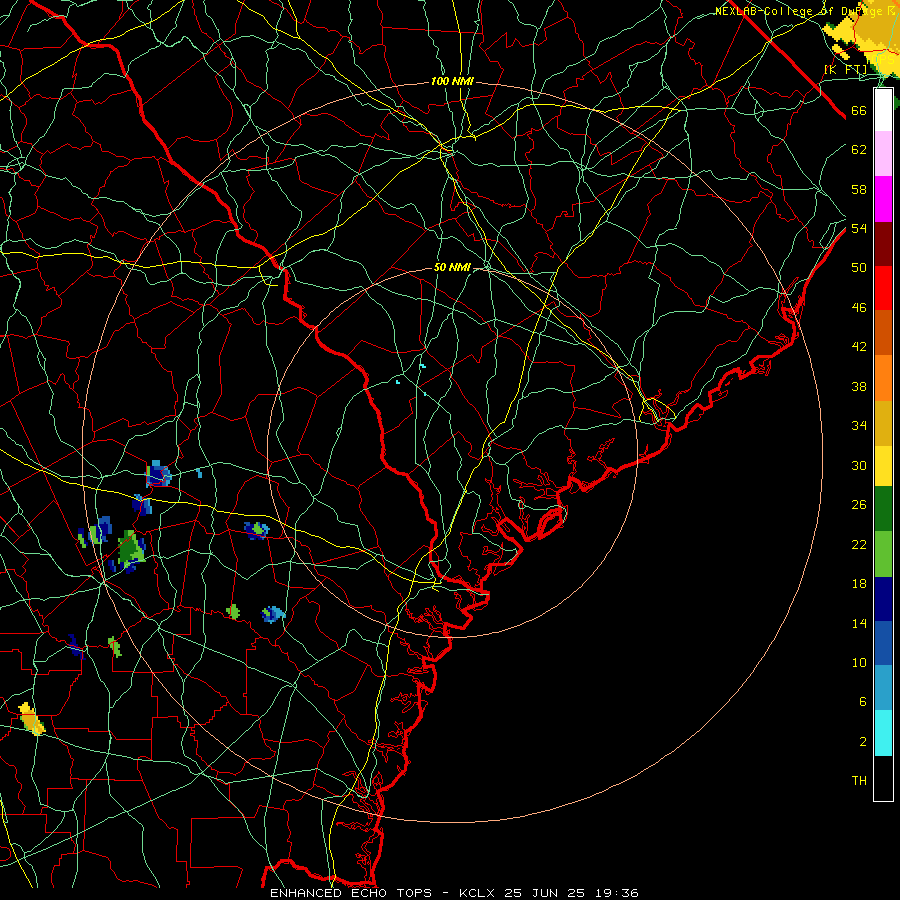Screen dimensions: 900x900
Task: Click the "TH" threshold label
Action: (859, 781)
